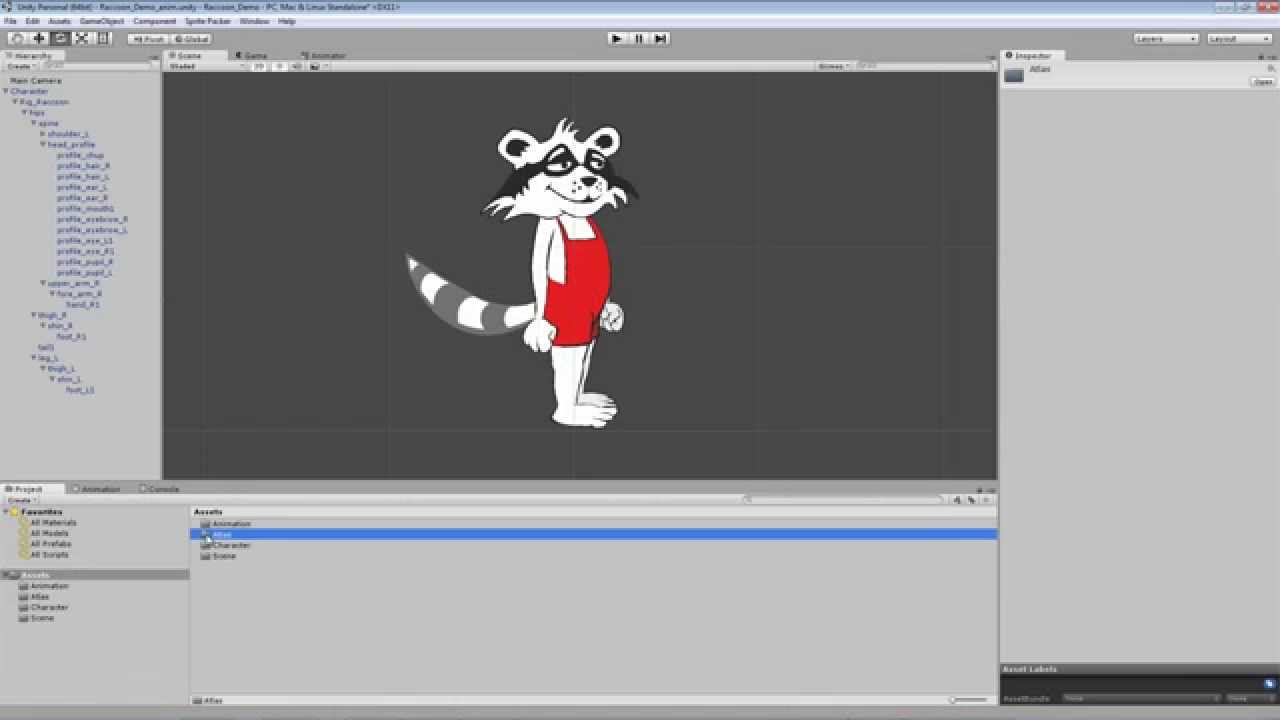Viewport: 1280px width, 720px height.
Task: Collapse the spine node
Action: click(x=34, y=123)
